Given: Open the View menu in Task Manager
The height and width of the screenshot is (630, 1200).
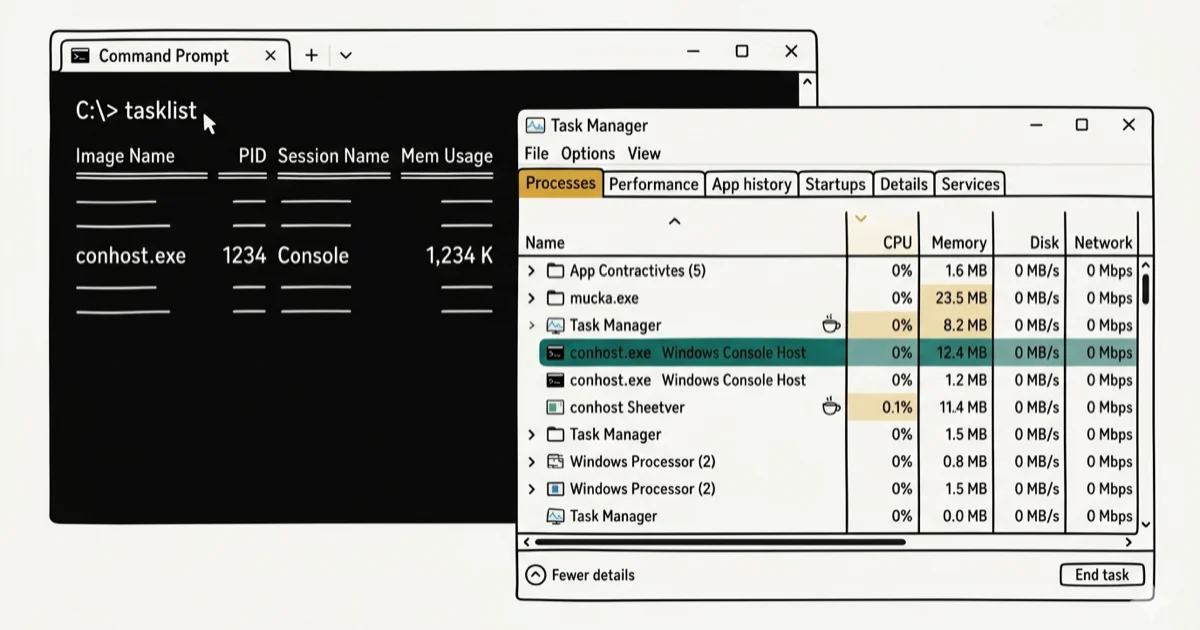Looking at the screenshot, I should point(644,153).
